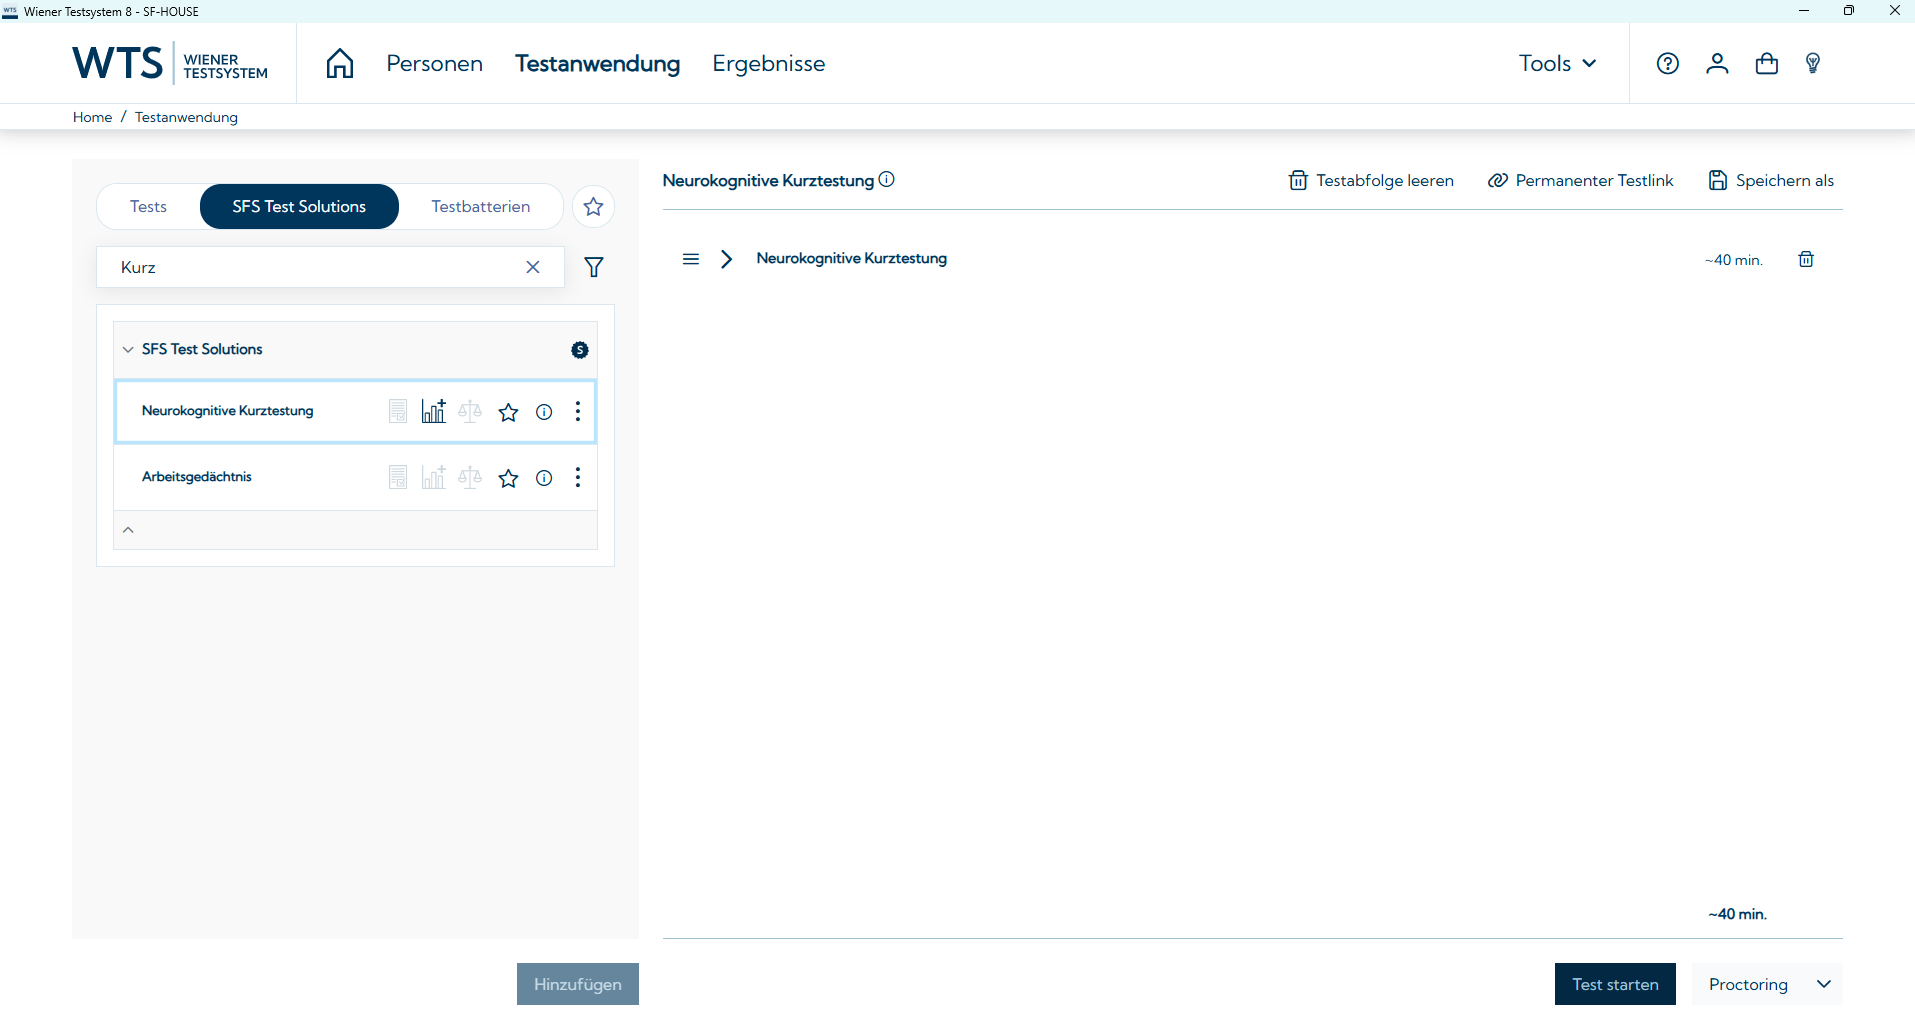Clear the search field with X
Screen dimensions: 1915x1031
tap(533, 267)
